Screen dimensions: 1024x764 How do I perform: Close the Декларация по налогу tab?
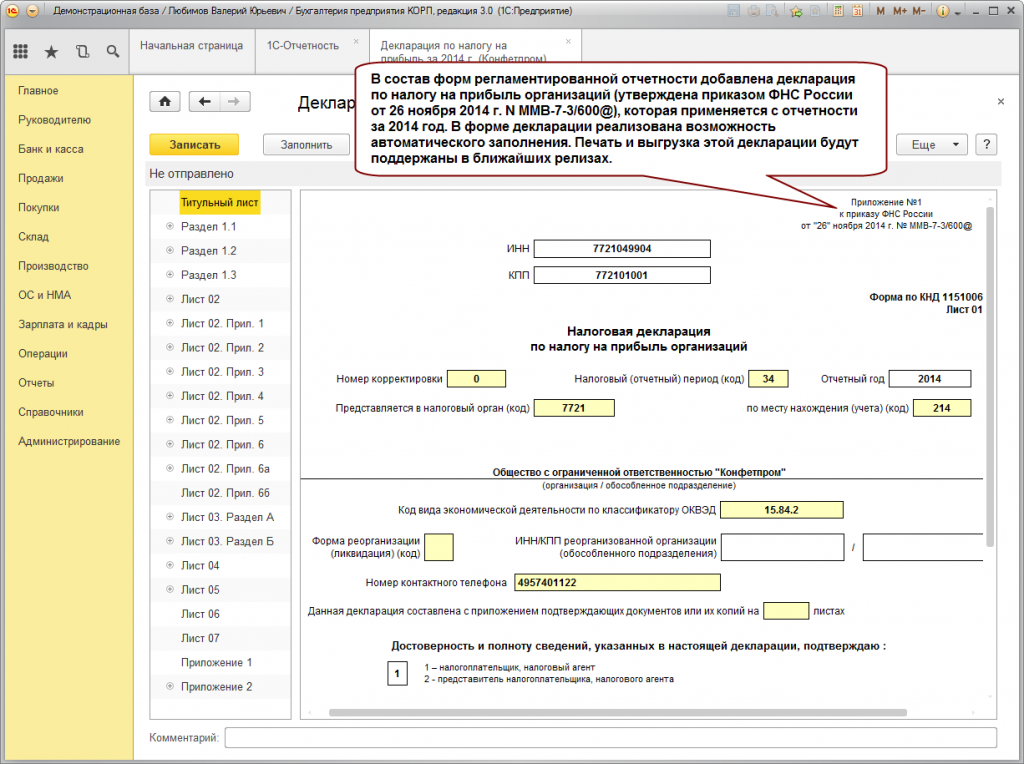(568, 41)
